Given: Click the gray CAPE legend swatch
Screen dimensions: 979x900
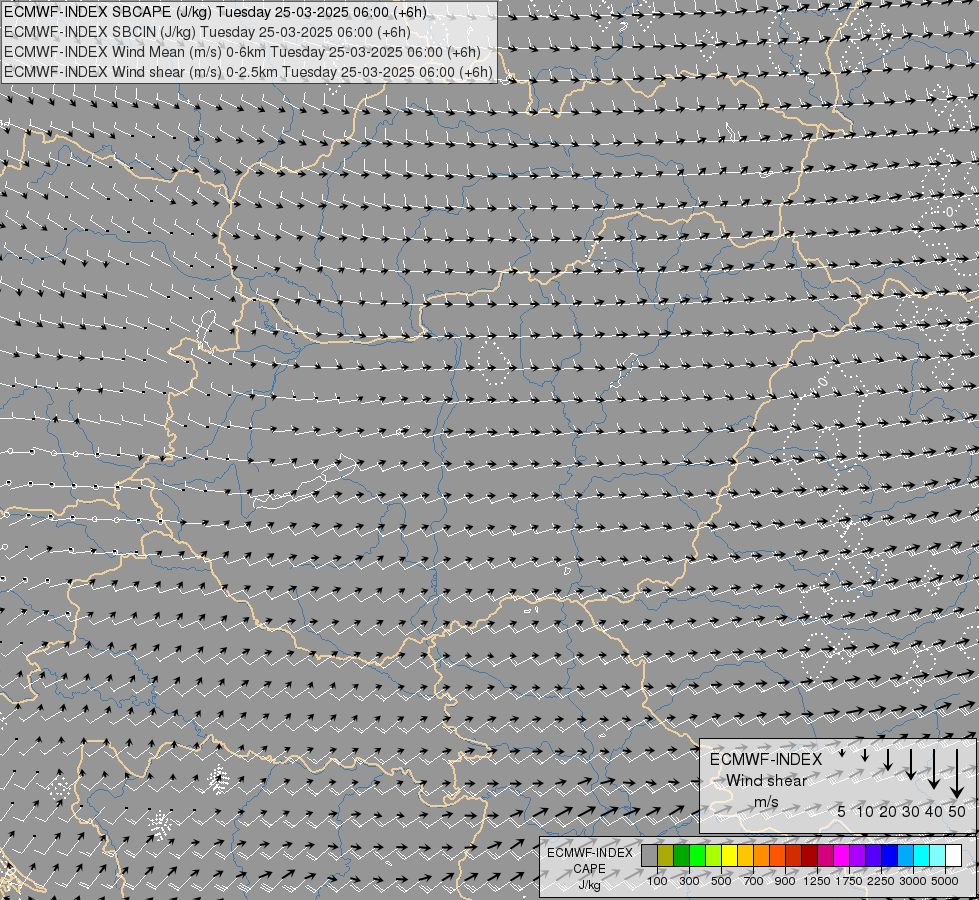Looking at the screenshot, I should [649, 856].
